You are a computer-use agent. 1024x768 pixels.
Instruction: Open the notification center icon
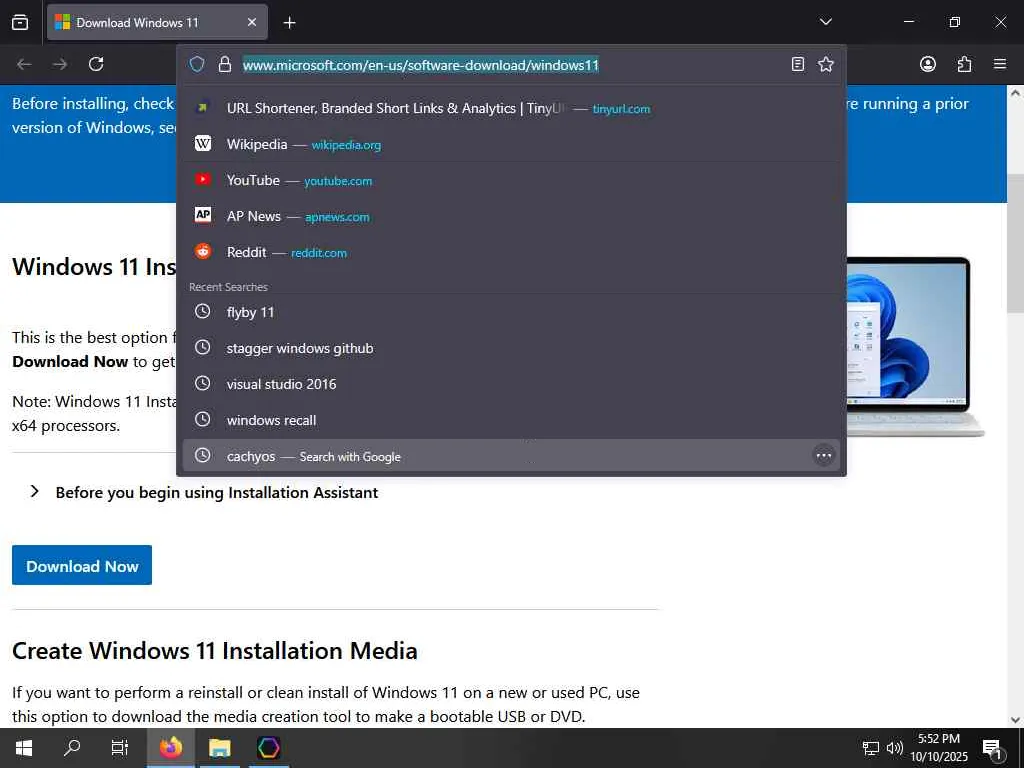[x=993, y=748]
